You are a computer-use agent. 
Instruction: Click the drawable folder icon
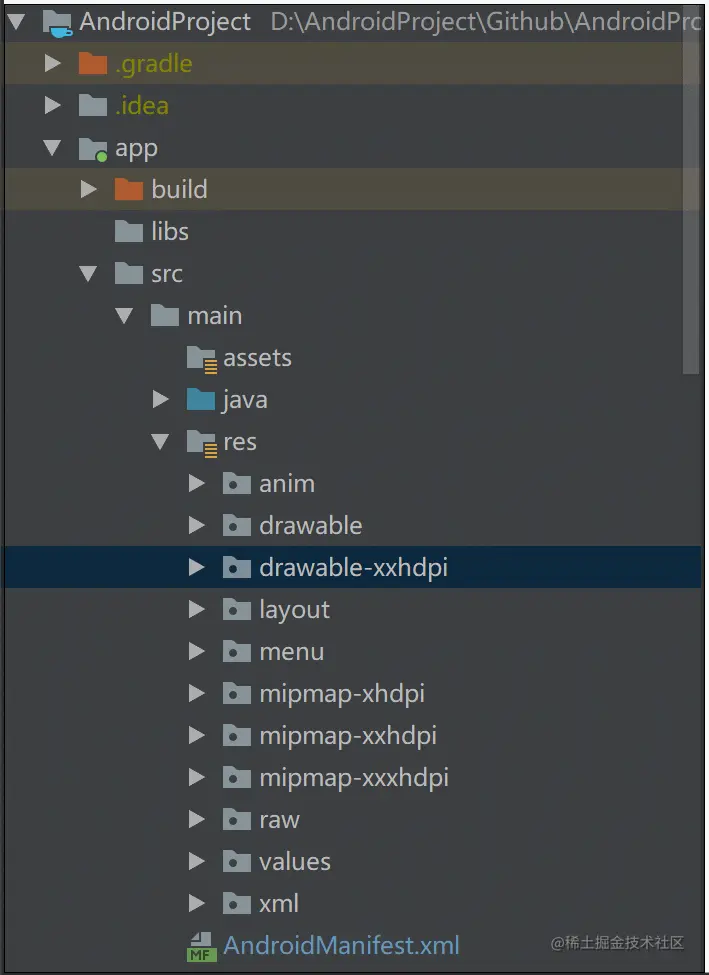pos(237,525)
